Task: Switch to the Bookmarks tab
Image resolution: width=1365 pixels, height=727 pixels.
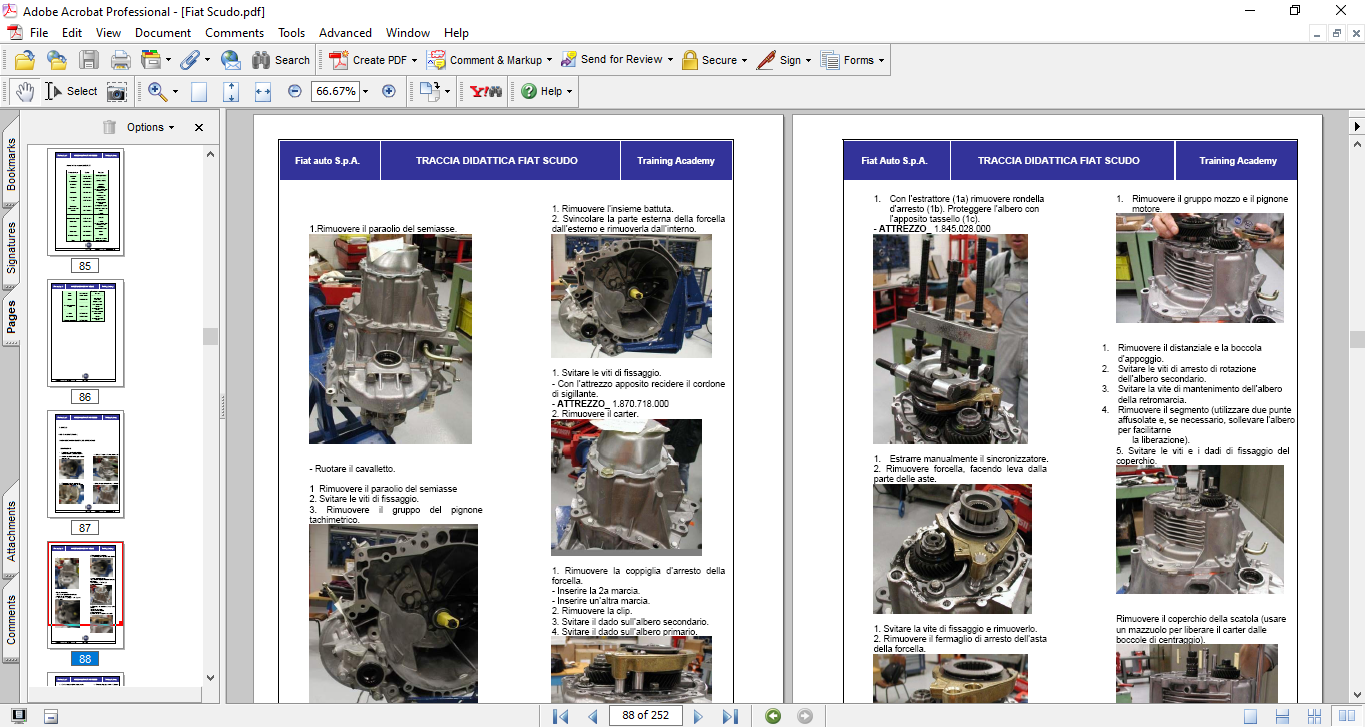Action: [11, 165]
